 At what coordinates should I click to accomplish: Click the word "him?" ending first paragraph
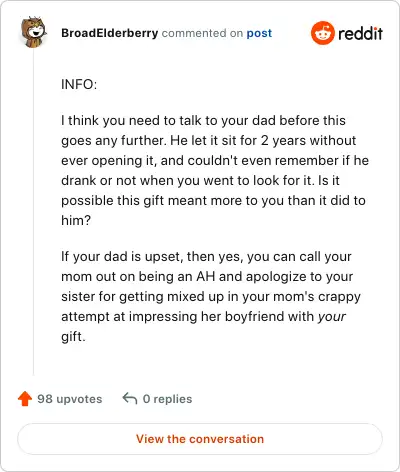(76, 220)
